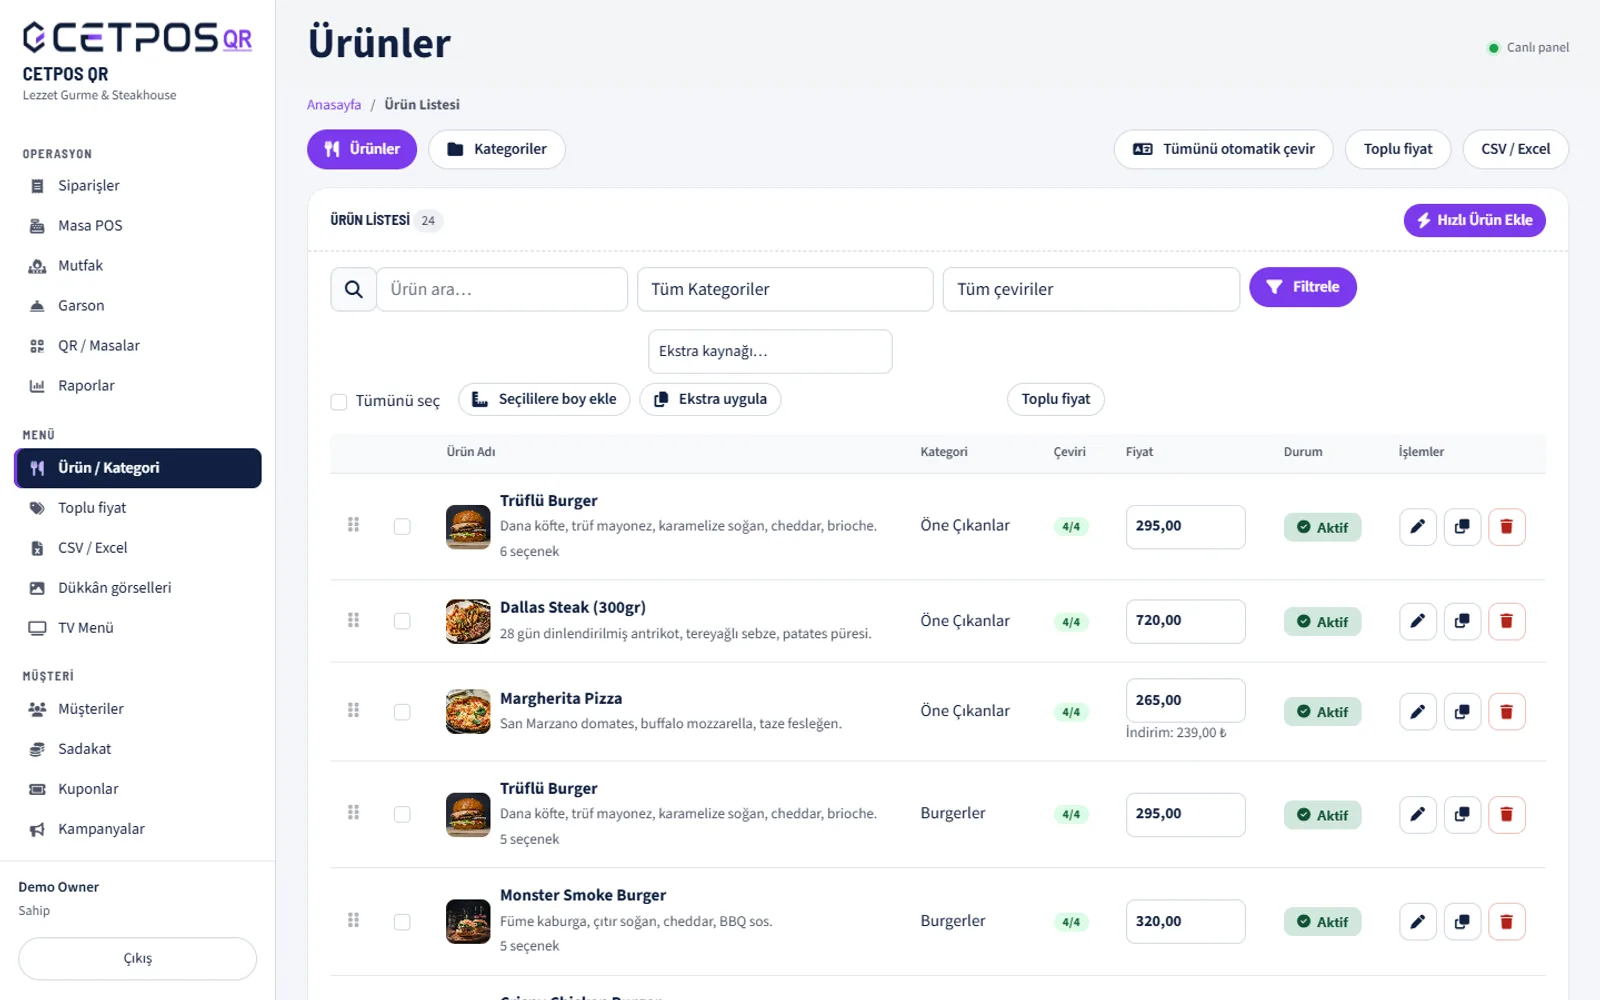This screenshot has height=1000, width=1600.
Task: Duplicate the first Trüflü Burger via copy icon
Action: pos(1462,527)
